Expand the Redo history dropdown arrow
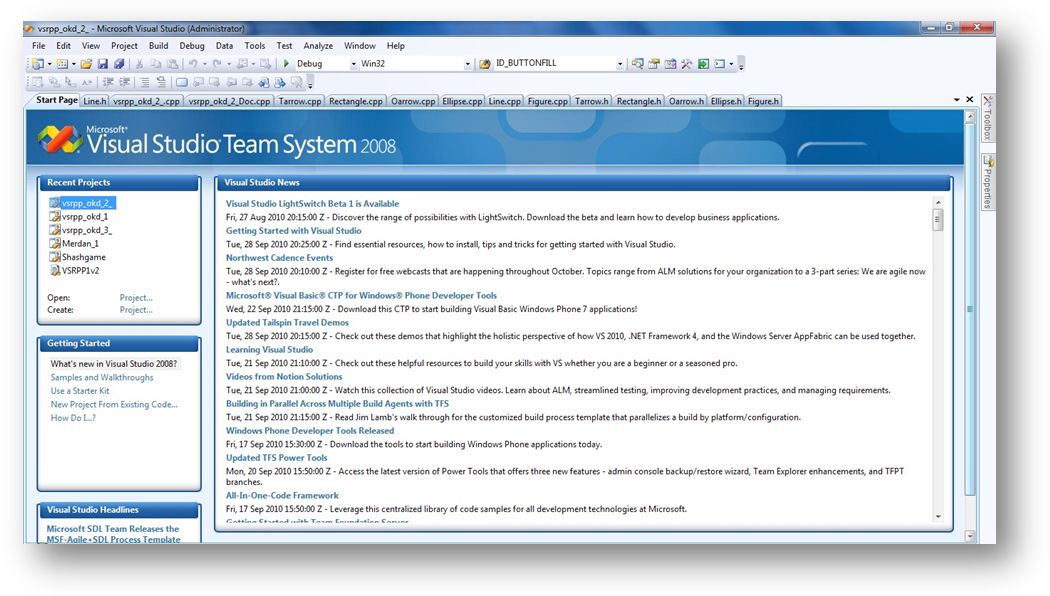1050x596 pixels. coord(228,64)
